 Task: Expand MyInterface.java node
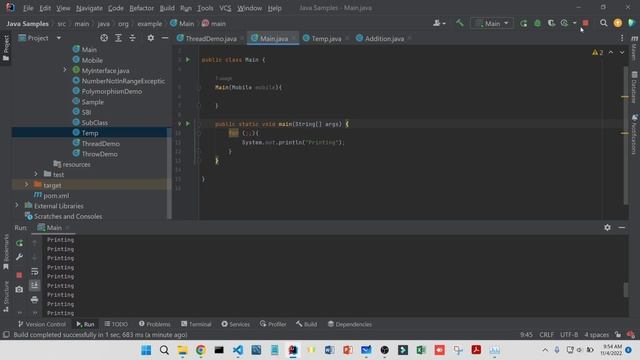[x=64, y=70]
